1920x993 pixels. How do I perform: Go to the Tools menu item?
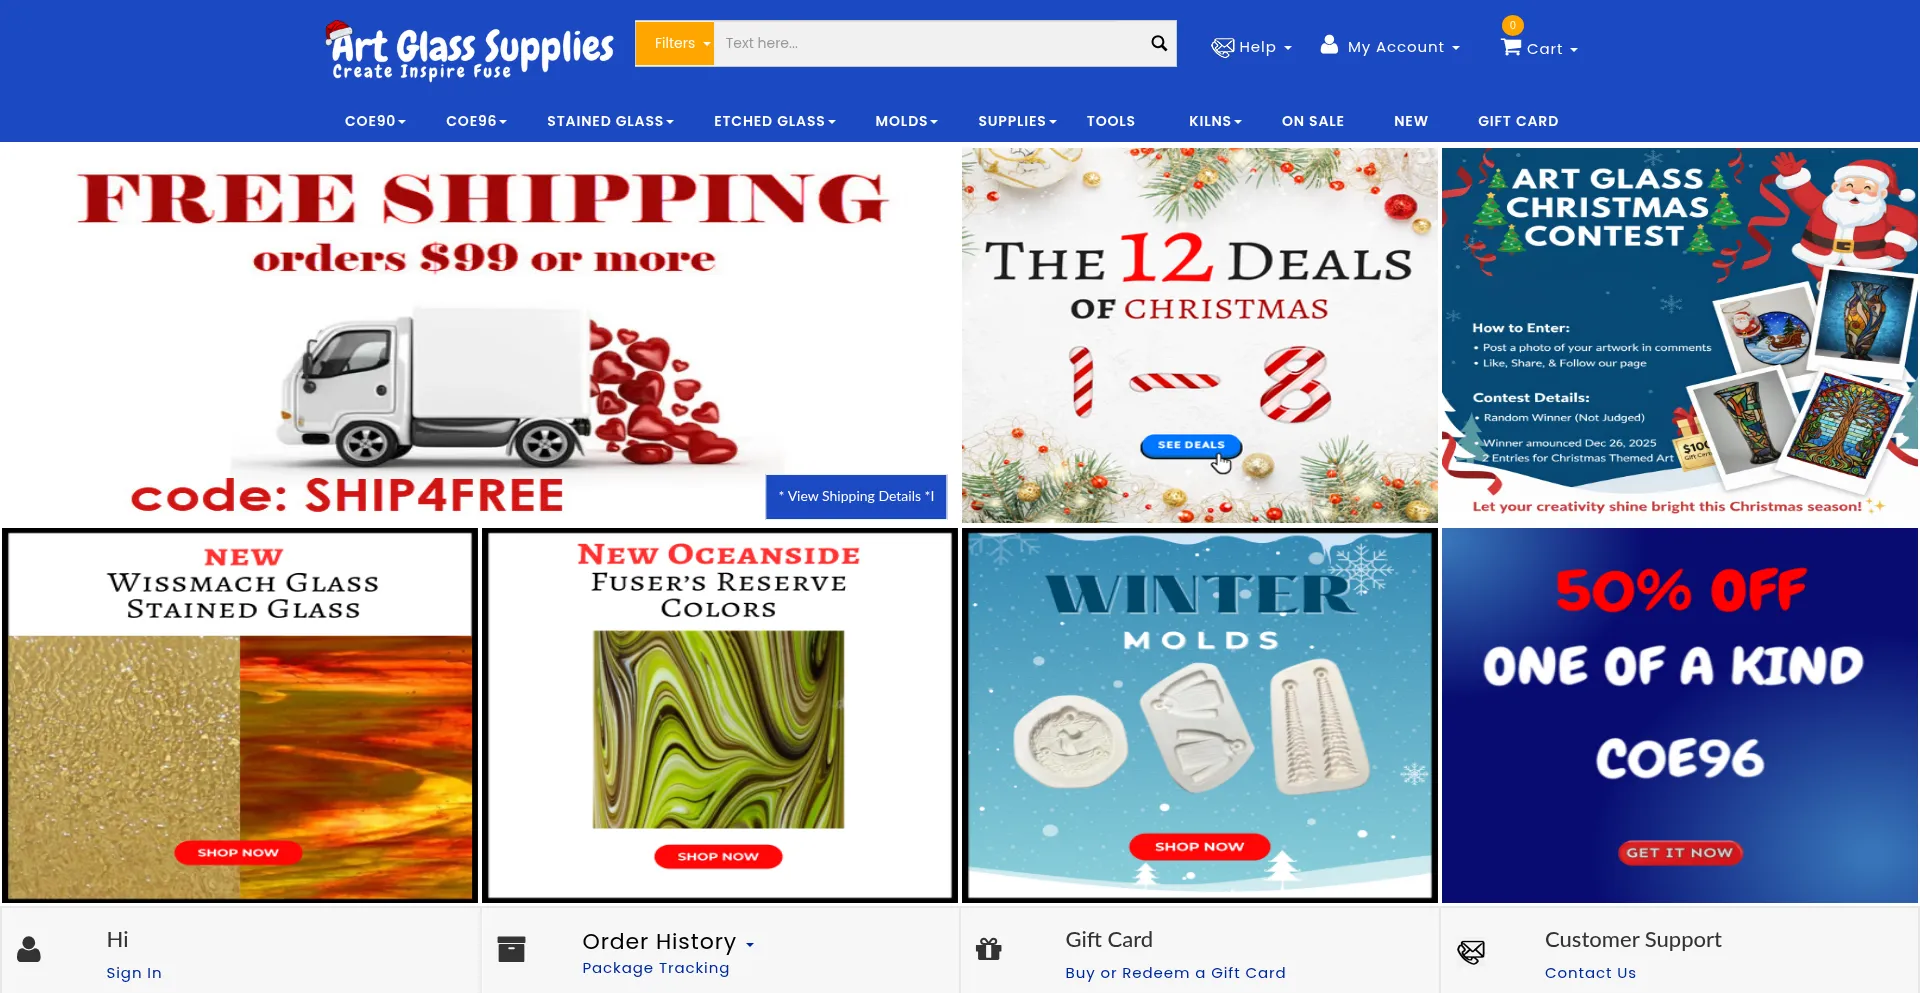click(1110, 121)
